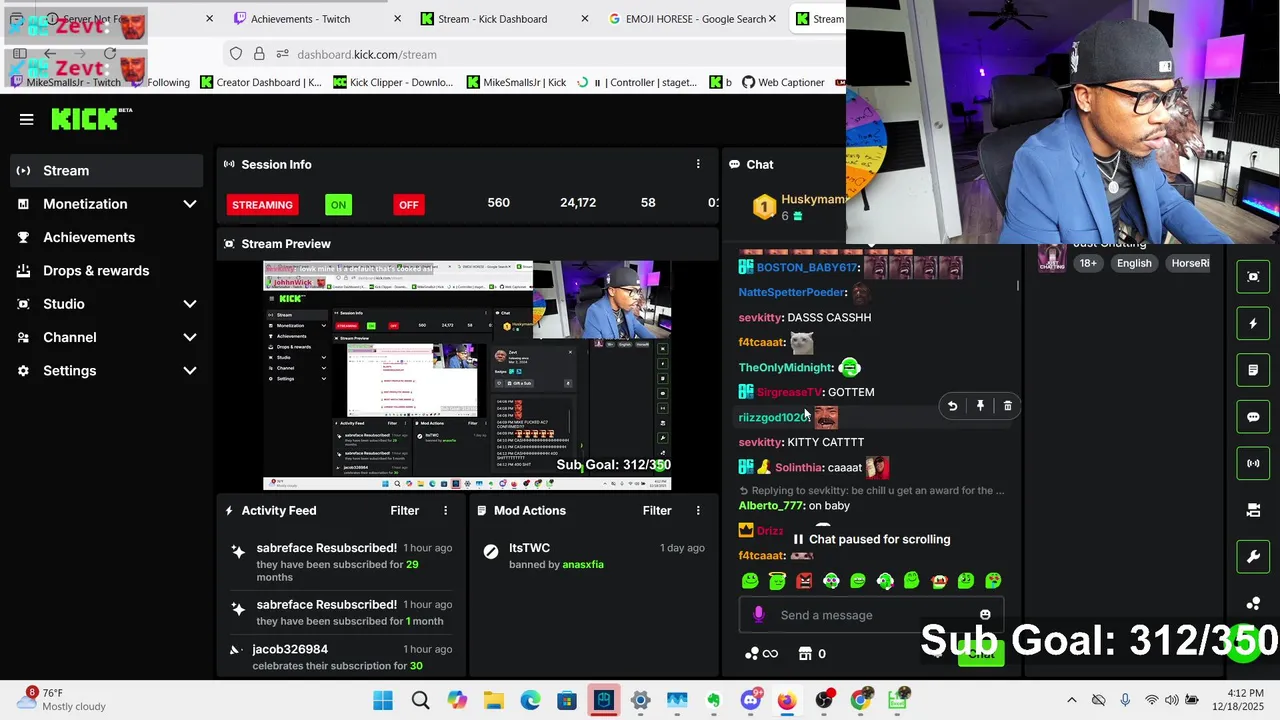Open the weather widget
This screenshot has width=1280, height=720.
[62, 700]
